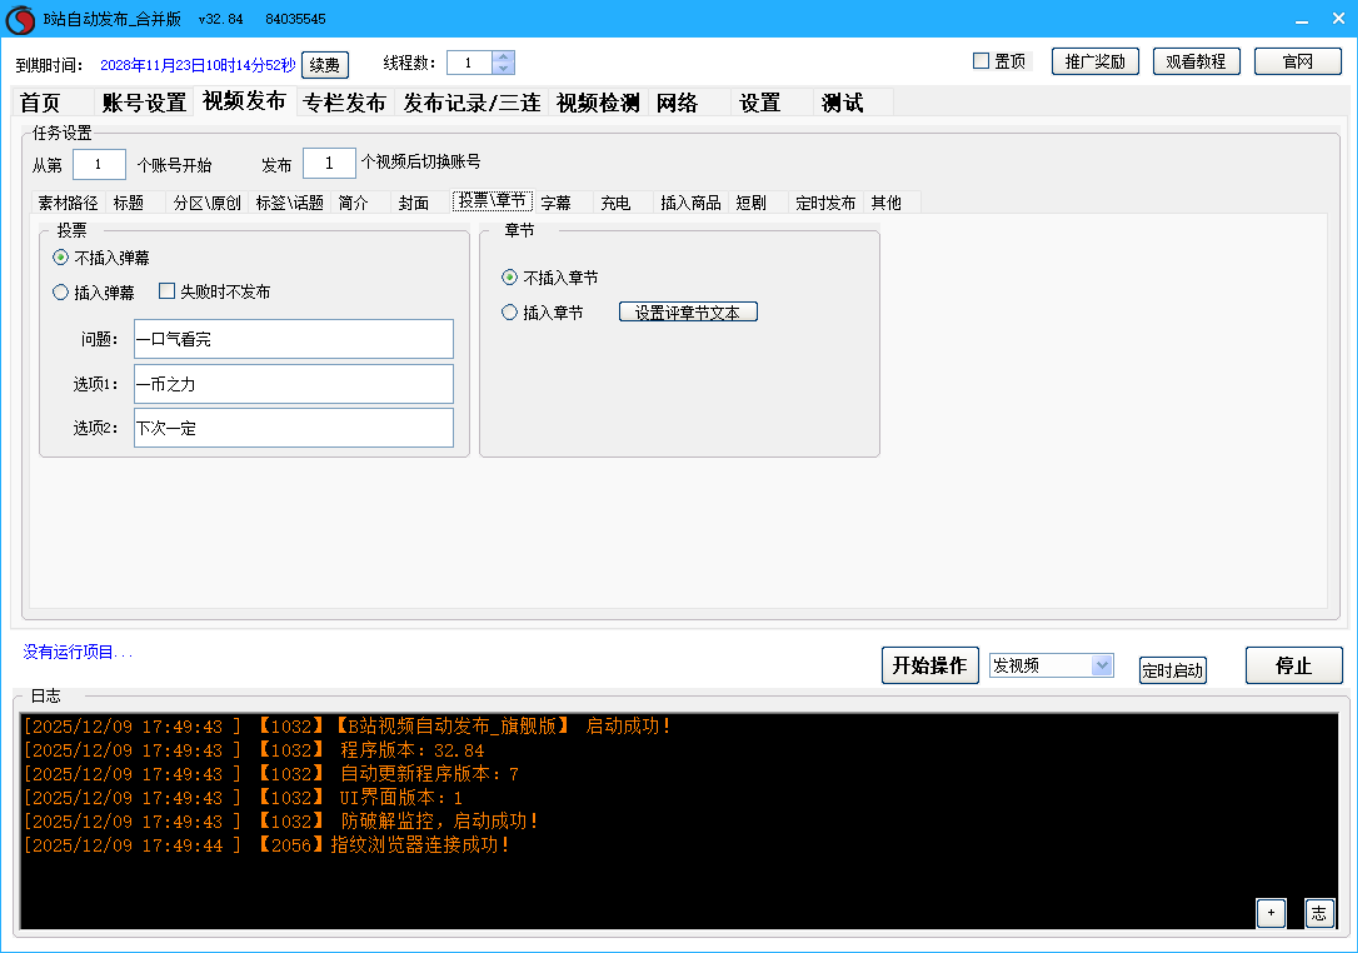This screenshot has width=1358, height=953.
Task: Open the 视频检测 tab
Action: [597, 102]
